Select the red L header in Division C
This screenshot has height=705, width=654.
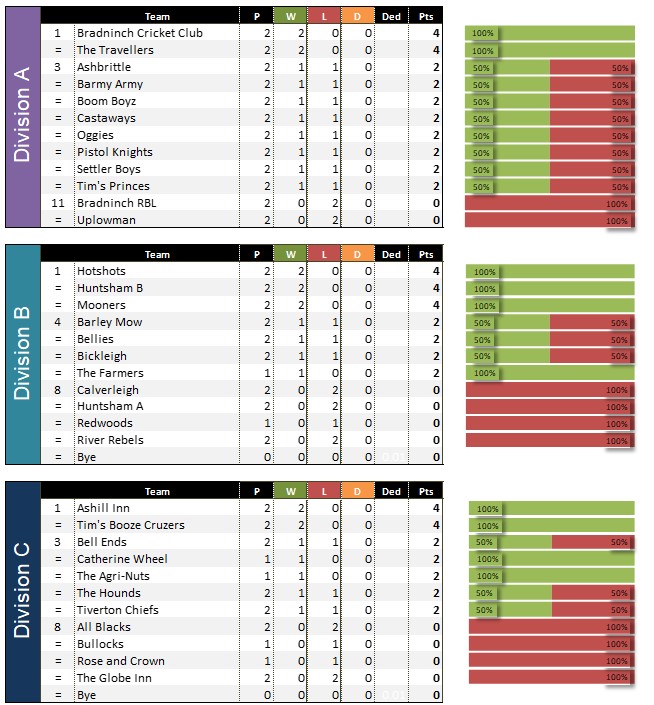pos(324,491)
